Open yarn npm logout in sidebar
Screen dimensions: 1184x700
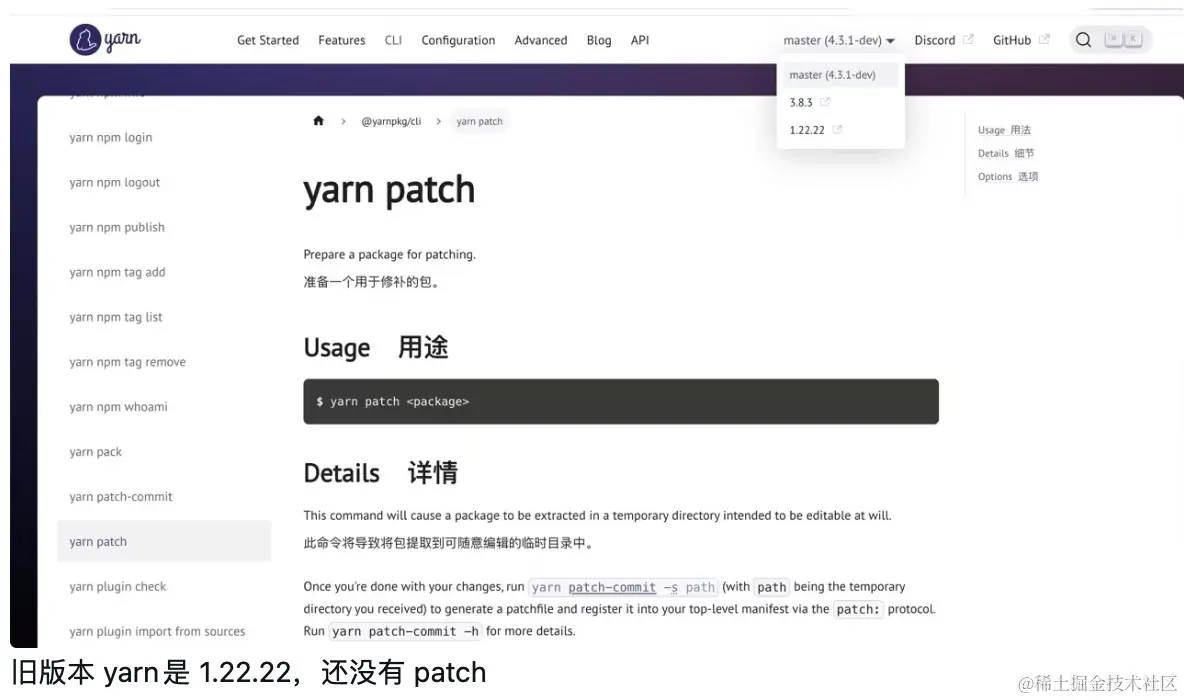click(115, 182)
